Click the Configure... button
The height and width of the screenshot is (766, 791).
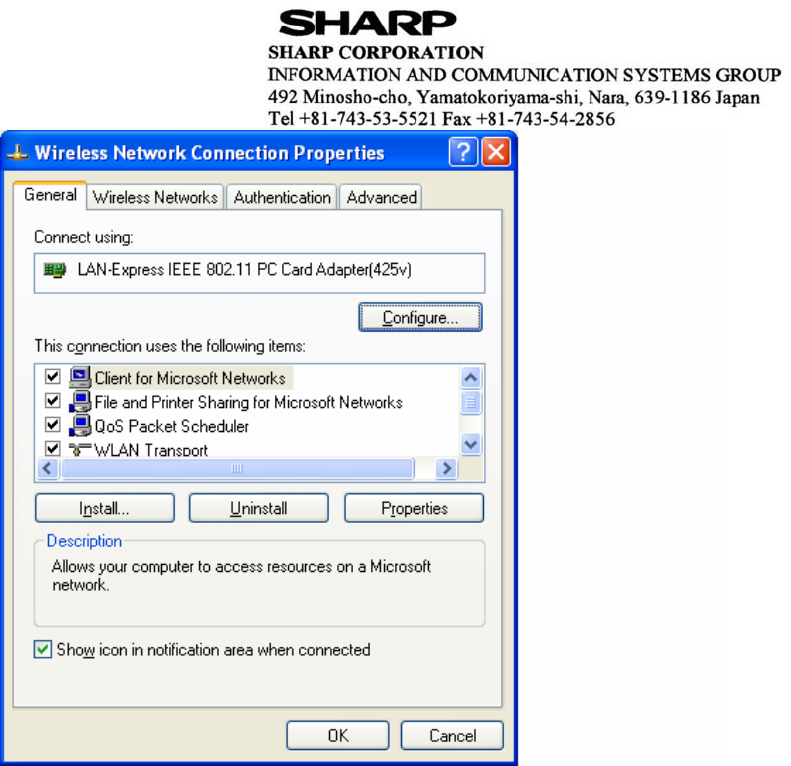click(420, 317)
